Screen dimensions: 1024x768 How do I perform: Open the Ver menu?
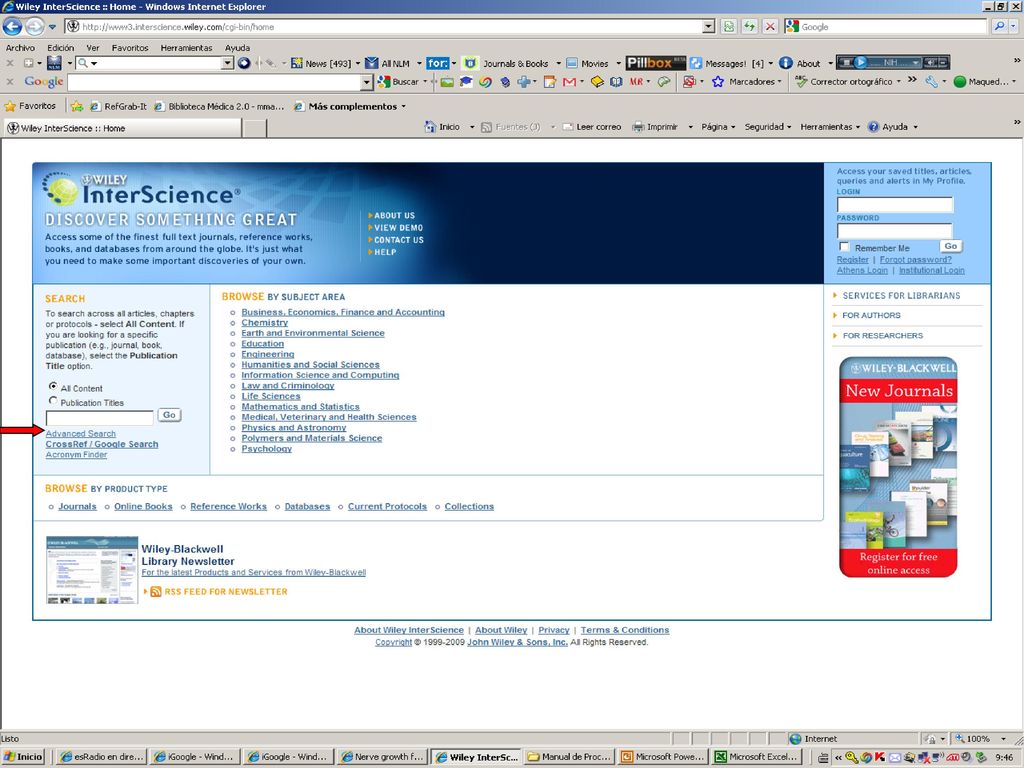tap(93, 48)
